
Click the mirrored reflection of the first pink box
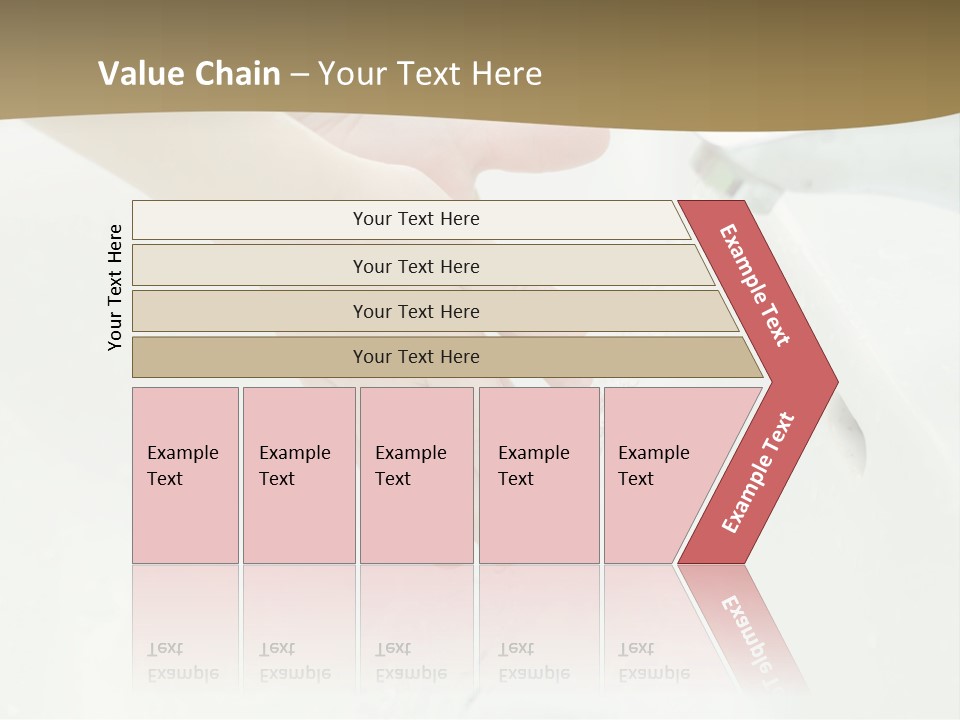pos(186,628)
